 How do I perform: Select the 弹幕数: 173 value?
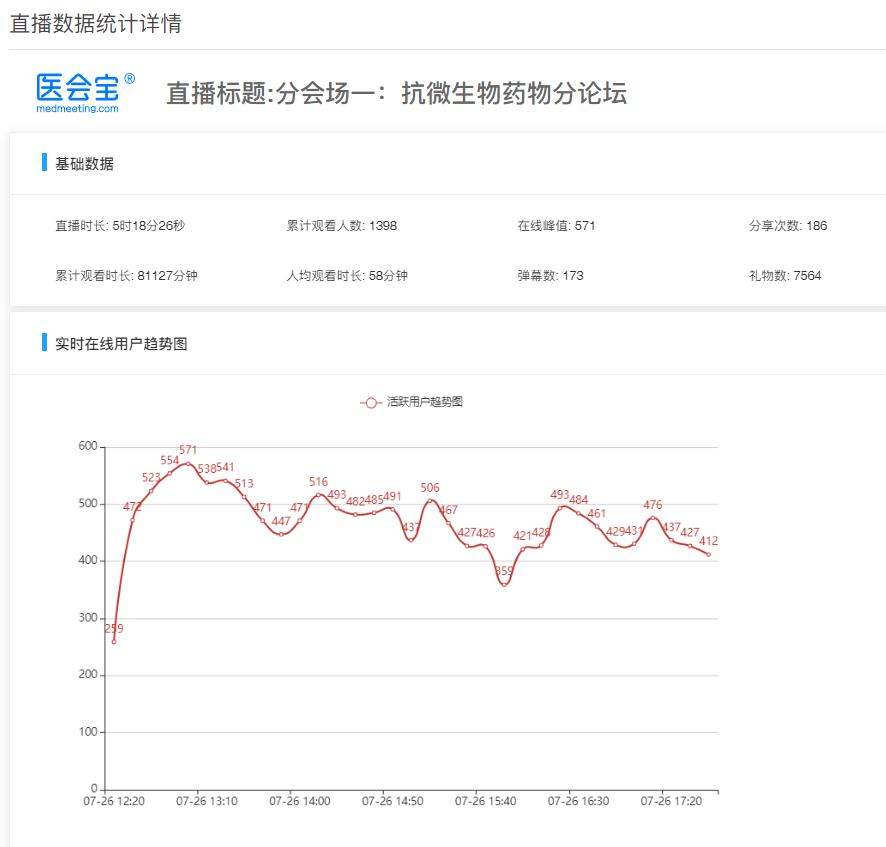(550, 276)
